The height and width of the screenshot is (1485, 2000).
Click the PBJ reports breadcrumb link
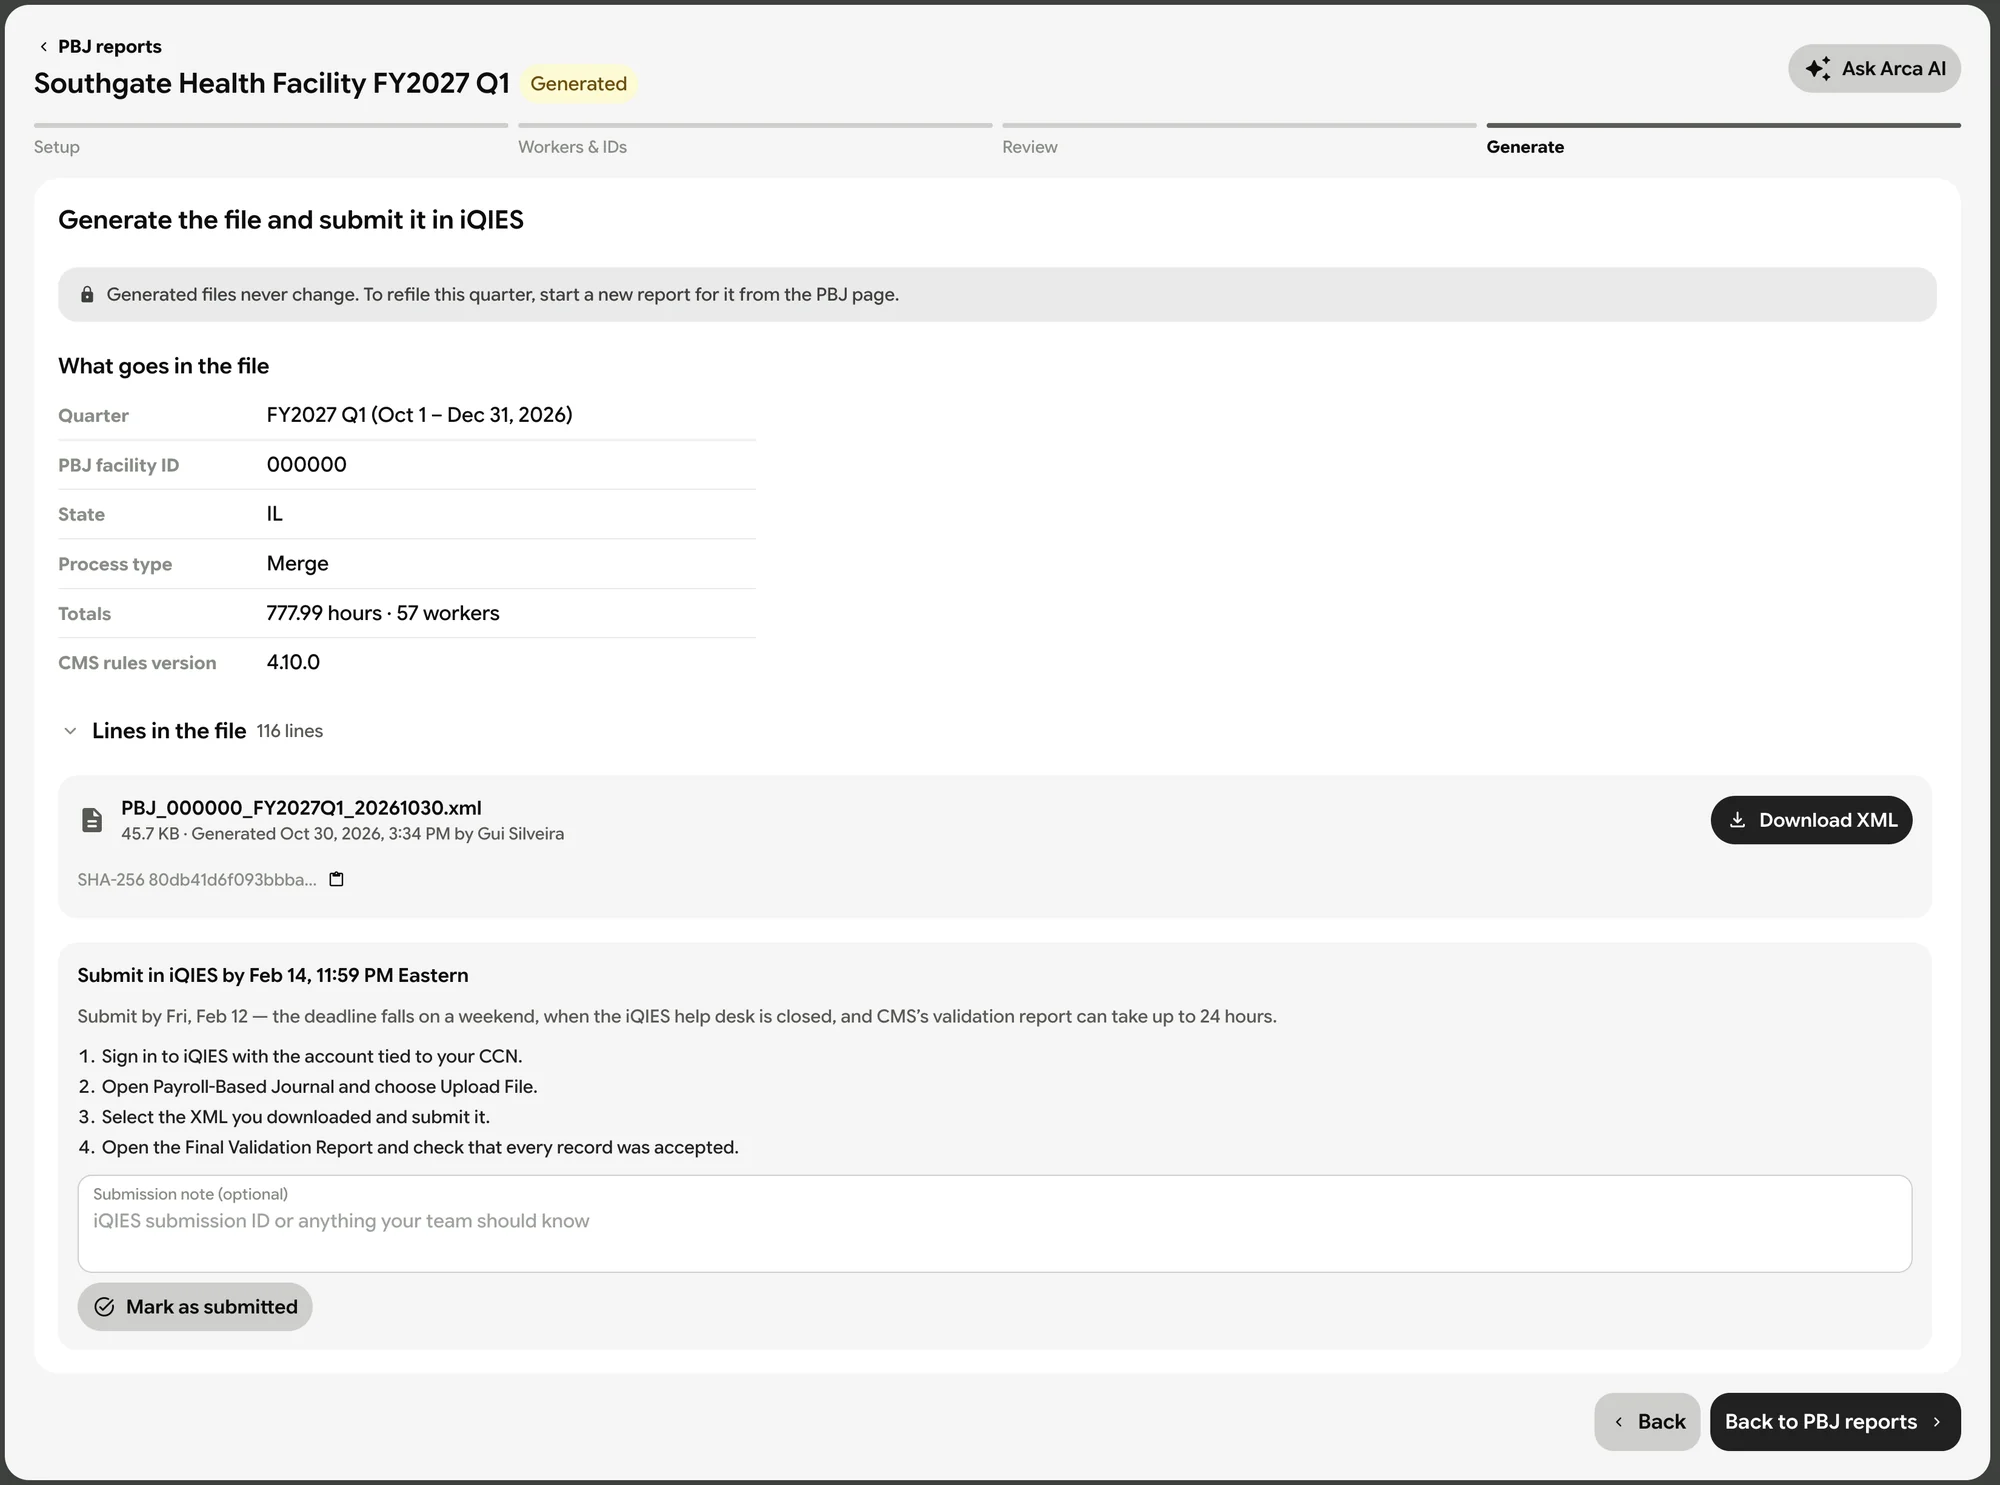click(110, 47)
